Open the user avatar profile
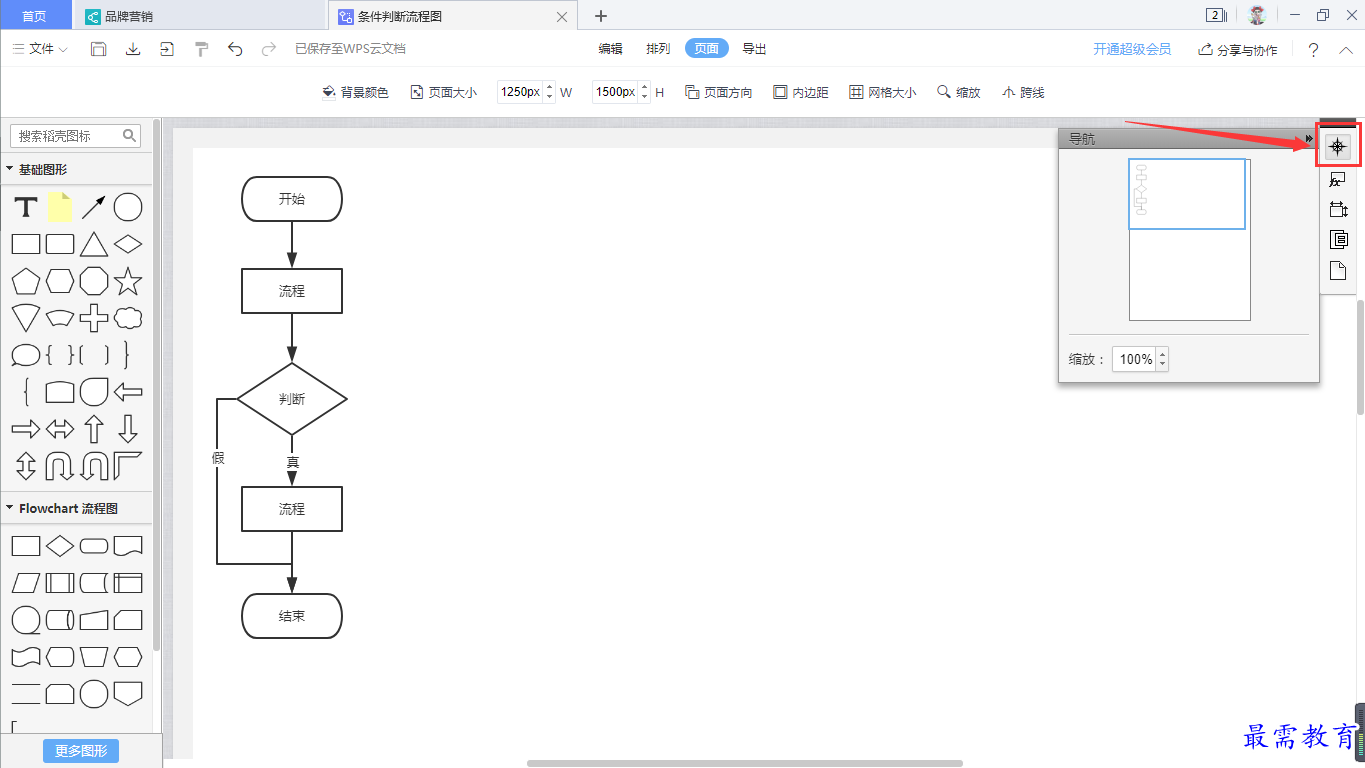1365x768 pixels. 1258,15
